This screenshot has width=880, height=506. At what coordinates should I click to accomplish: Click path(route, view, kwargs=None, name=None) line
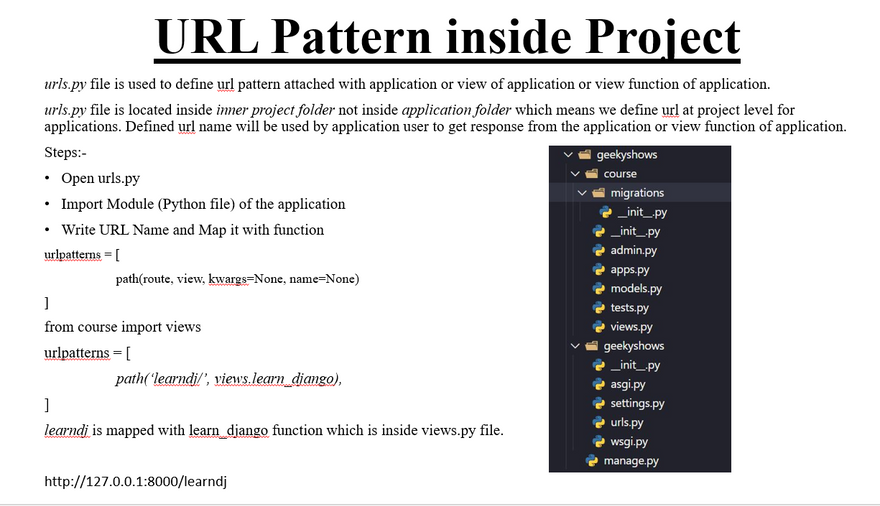coord(237,279)
